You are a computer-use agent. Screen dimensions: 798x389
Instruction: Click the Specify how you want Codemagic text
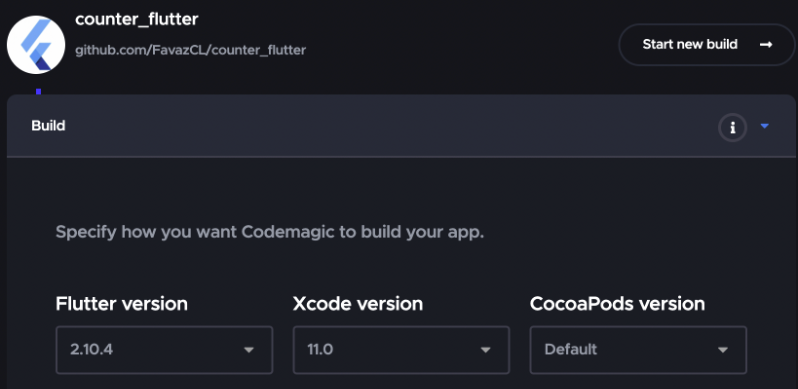pos(270,232)
